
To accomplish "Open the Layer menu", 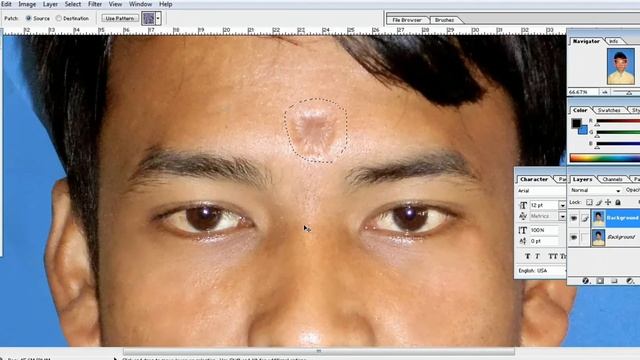I will tap(50, 4).
